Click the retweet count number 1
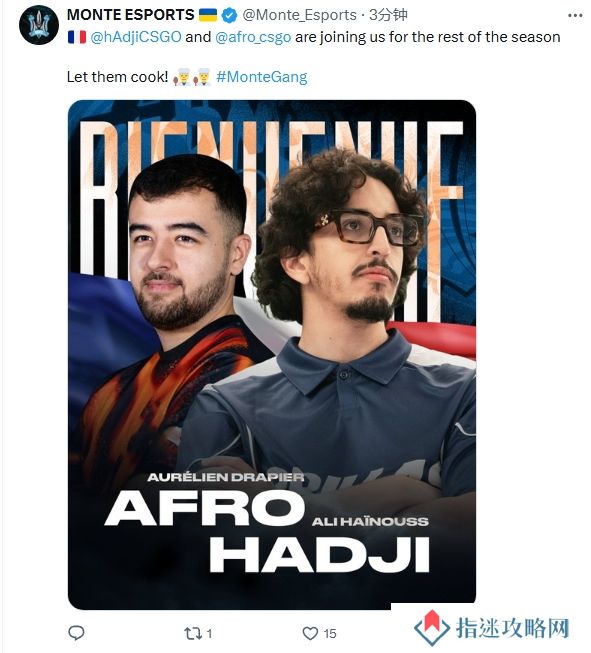Screen dimensions: 591x653 click(x=209, y=634)
